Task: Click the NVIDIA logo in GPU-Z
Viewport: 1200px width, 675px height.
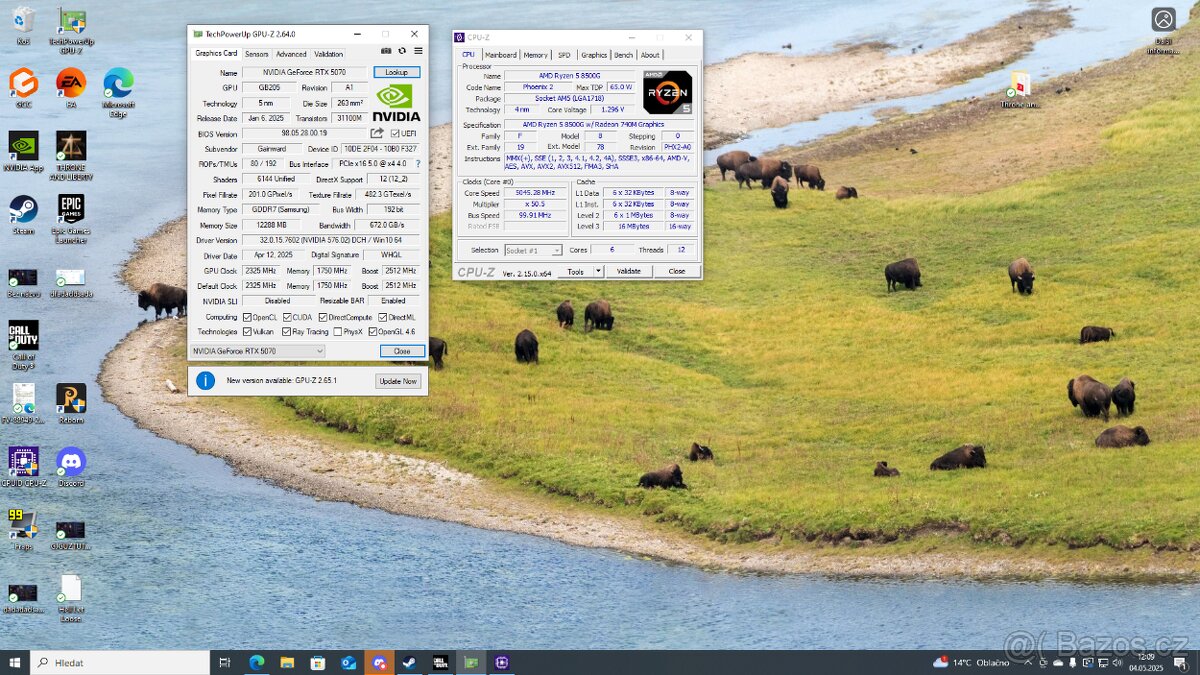Action: [x=396, y=102]
